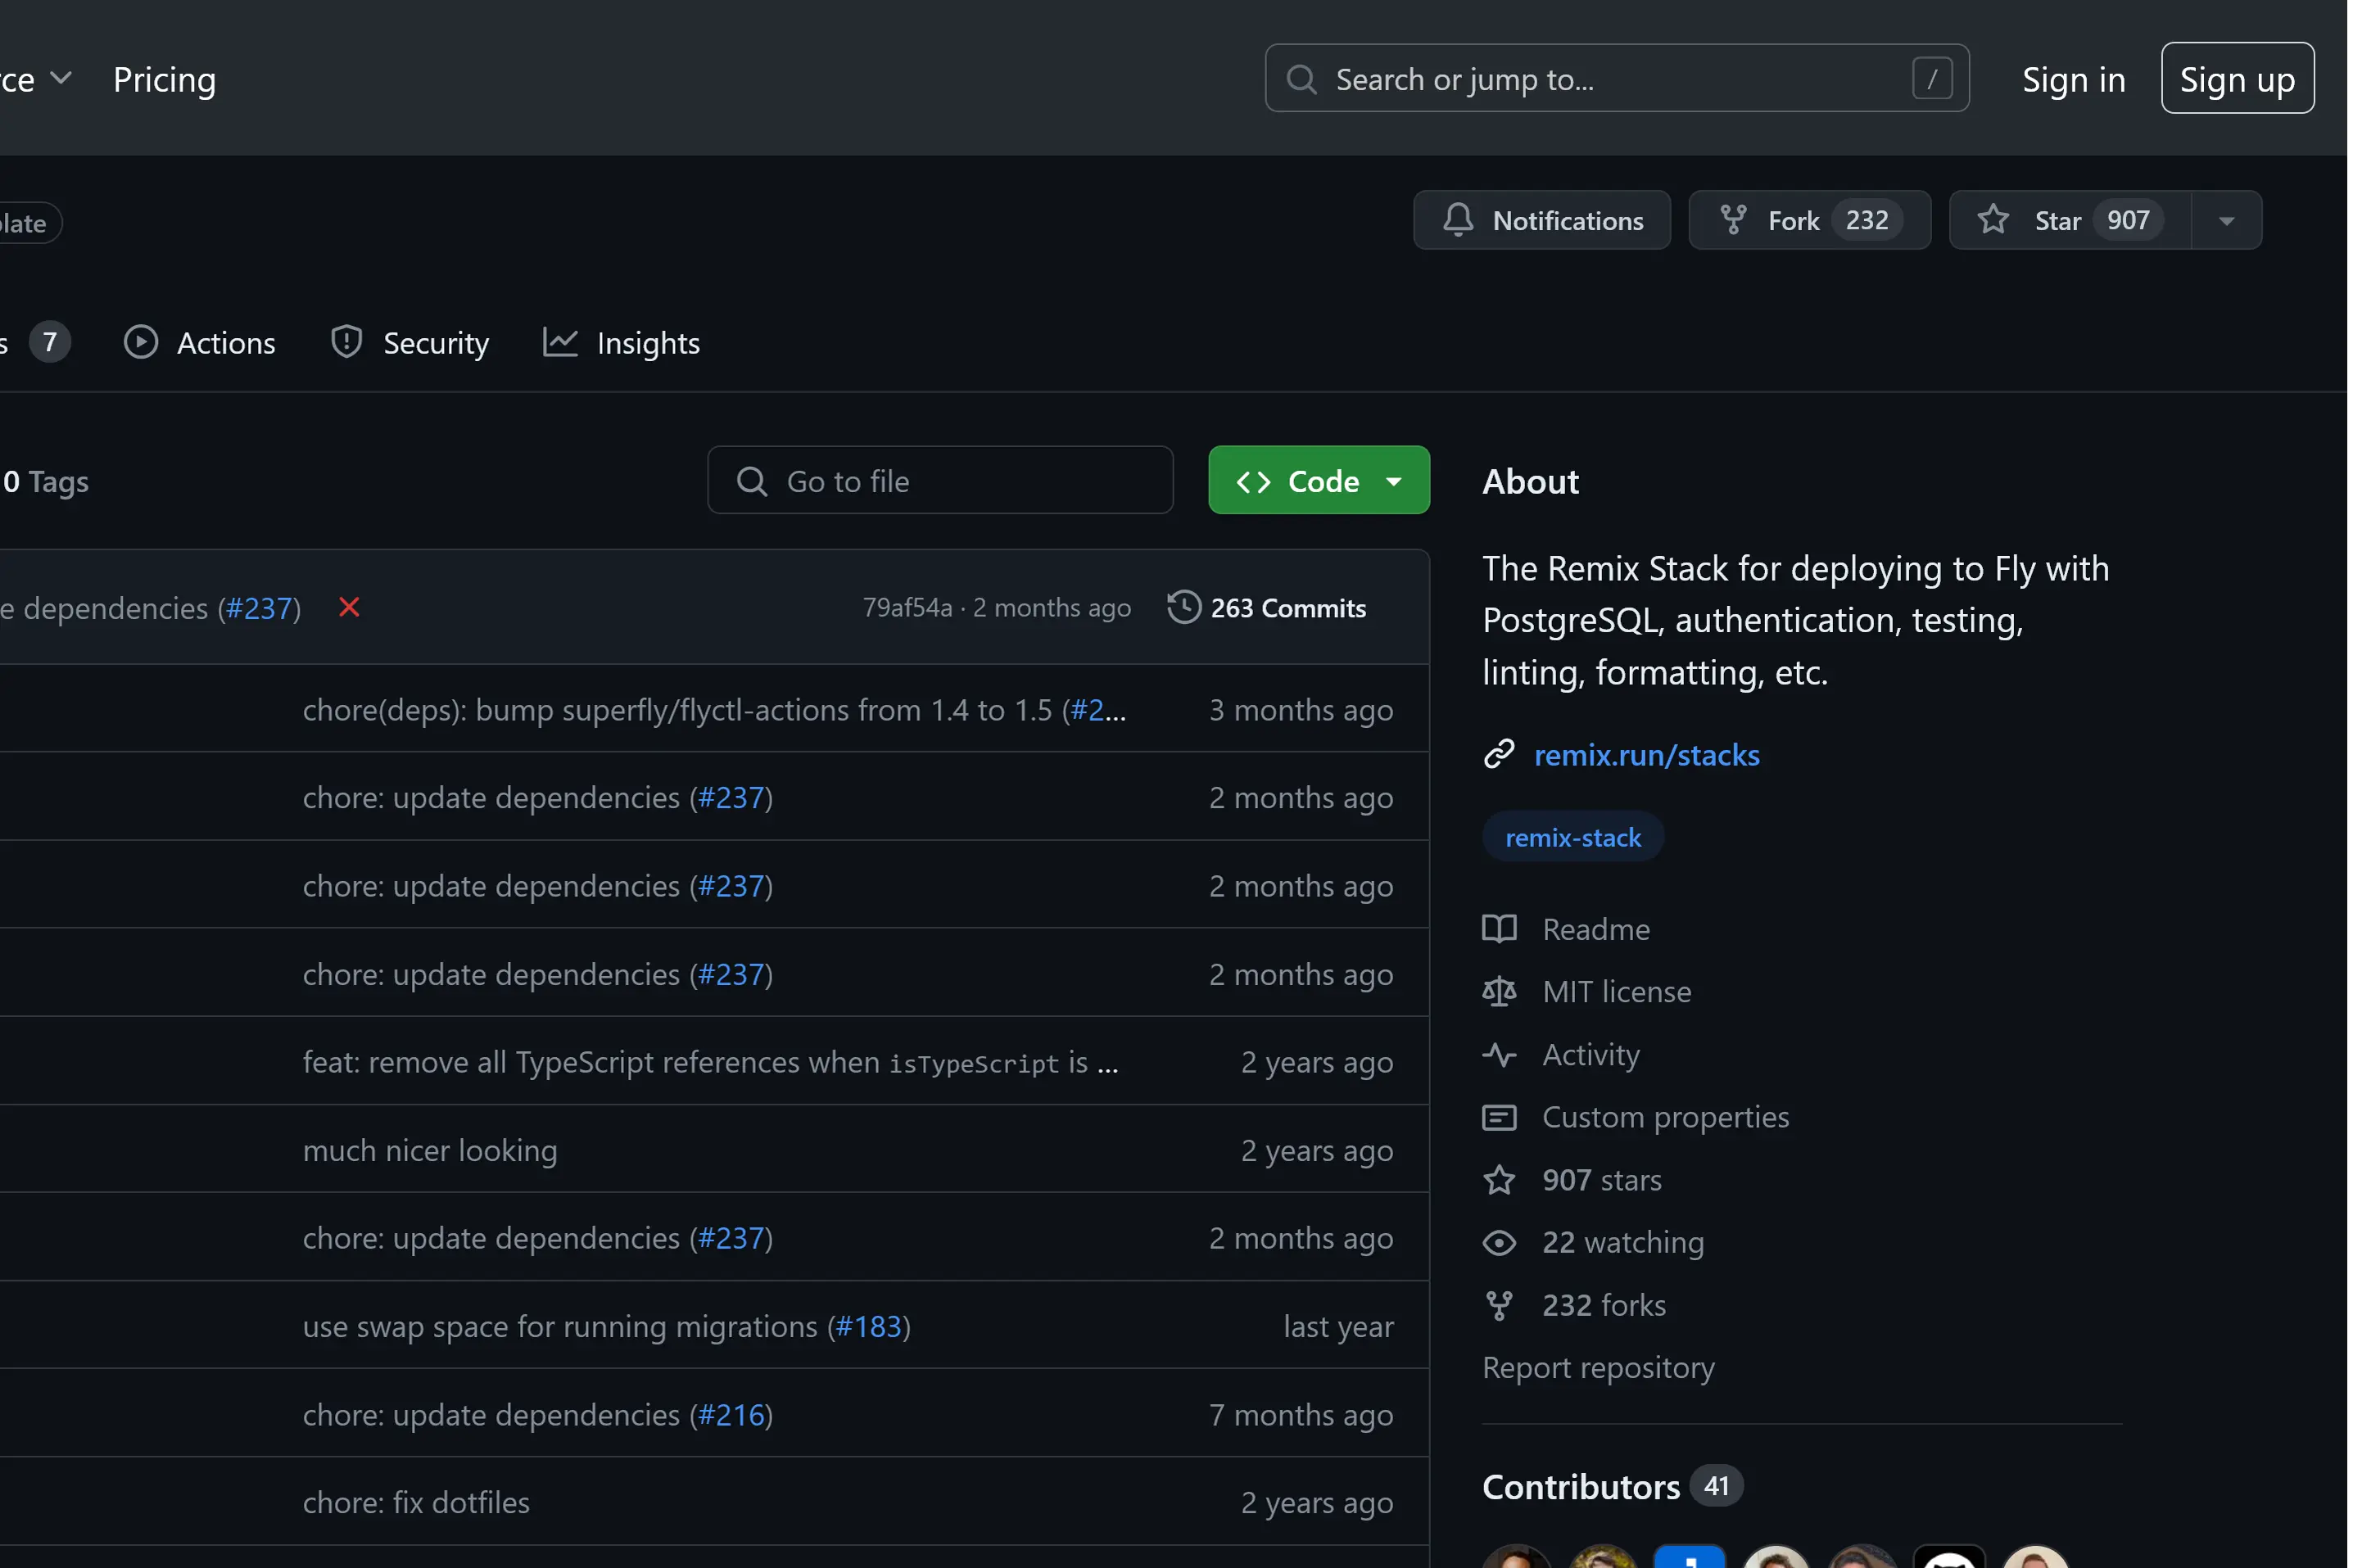Click the bell icon in Notifications

tap(1457, 220)
